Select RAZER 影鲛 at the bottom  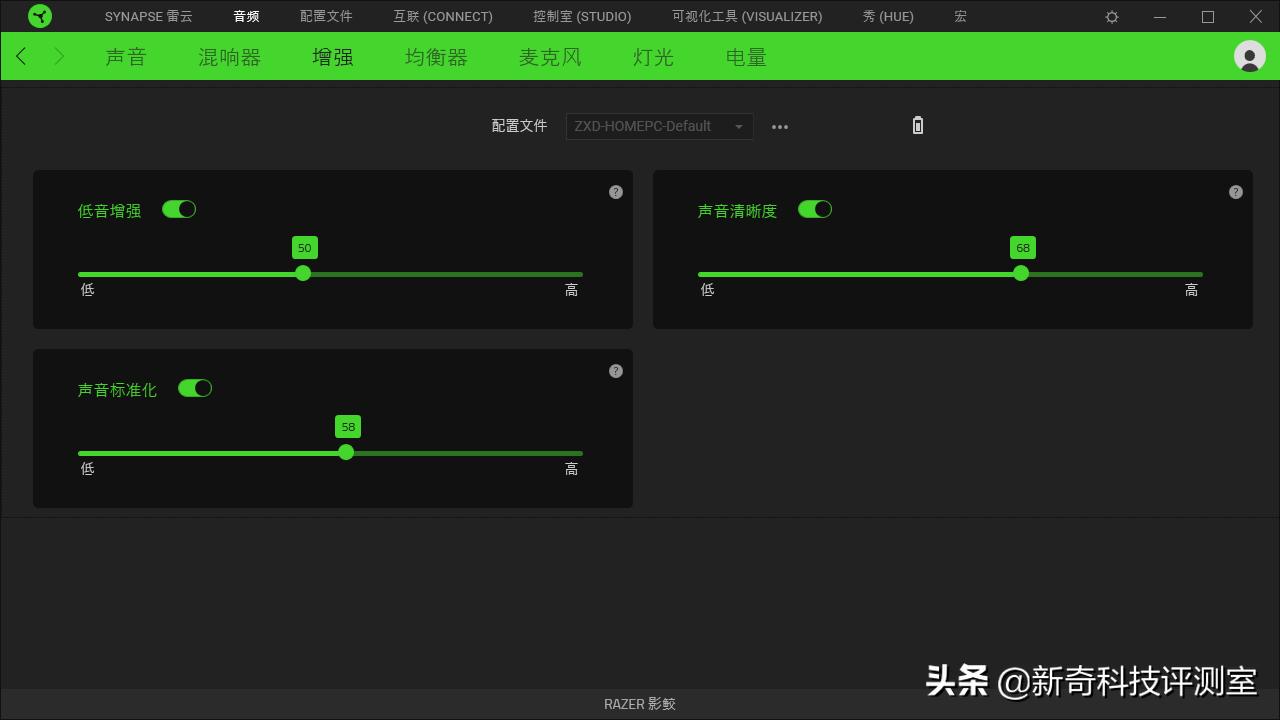(x=639, y=703)
